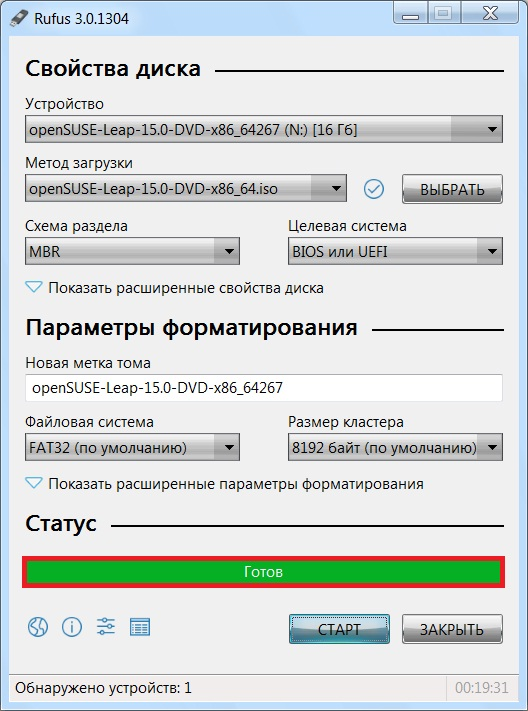This screenshot has width=528, height=711.
Task: Open the BIOS или UEFI target dropdown
Action: 395,251
